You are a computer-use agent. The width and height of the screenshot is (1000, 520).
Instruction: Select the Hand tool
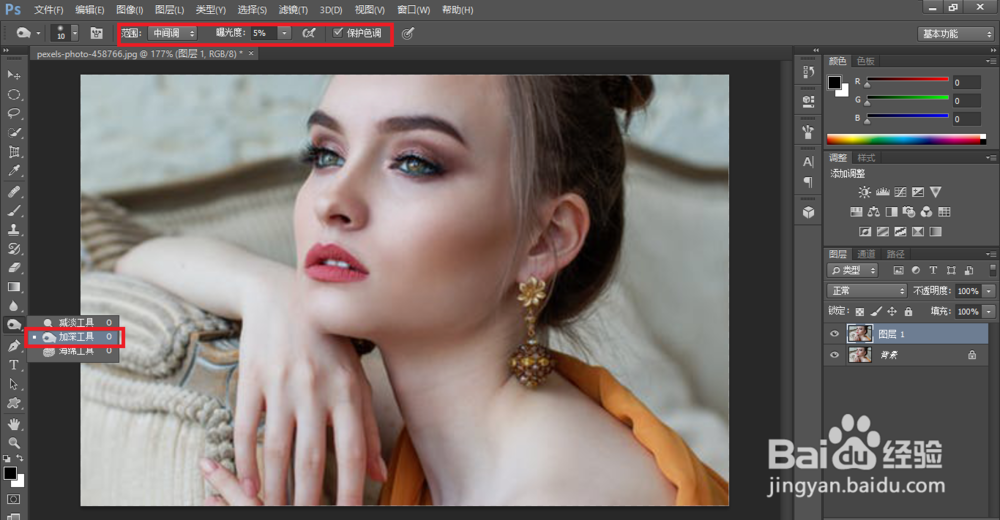pos(13,424)
